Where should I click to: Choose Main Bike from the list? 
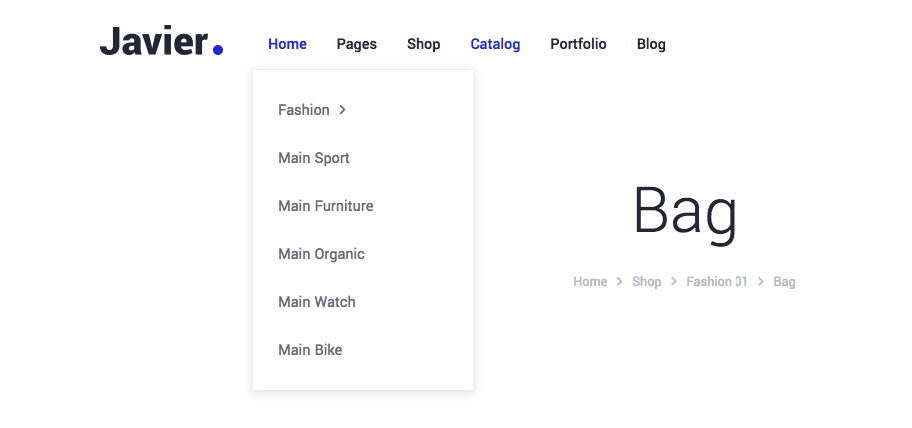tap(310, 350)
